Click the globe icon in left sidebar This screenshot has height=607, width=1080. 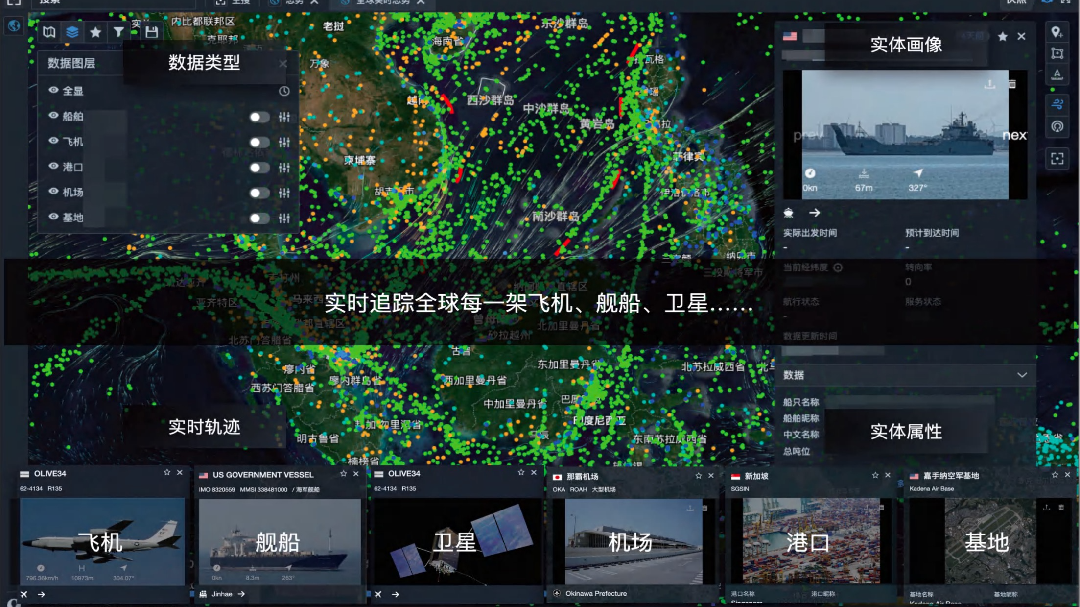tap(13, 26)
